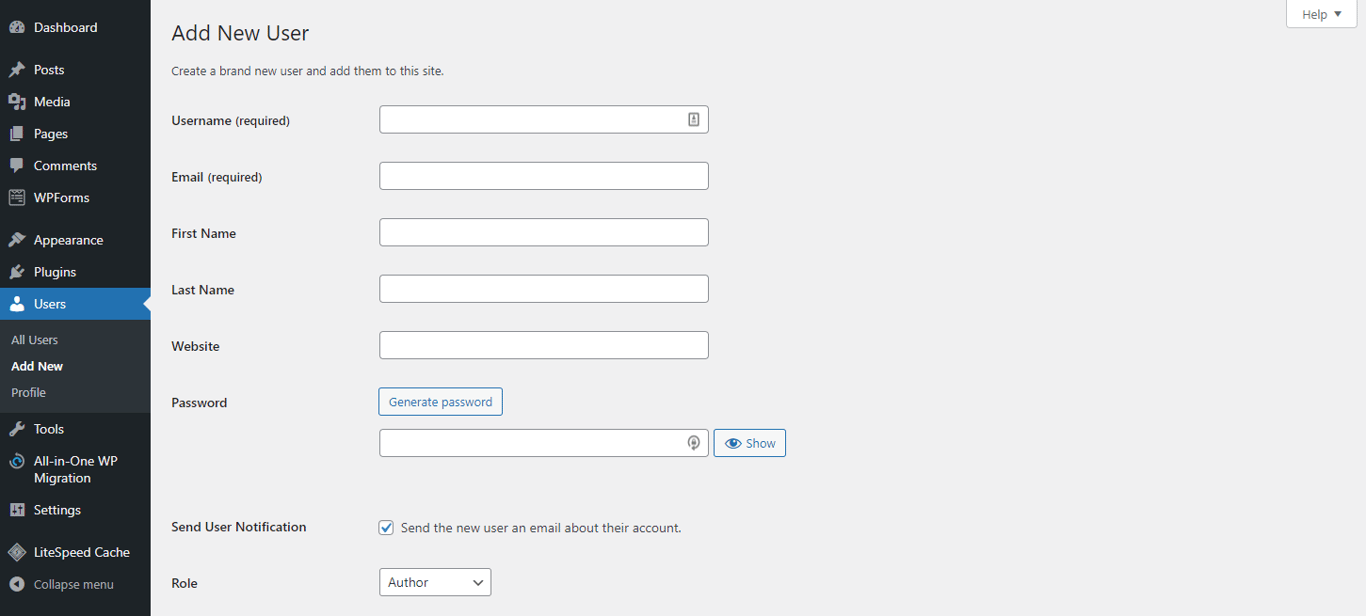This screenshot has height=616, width=1366.
Task: Collapse the admin menu
Action: [x=20, y=584]
